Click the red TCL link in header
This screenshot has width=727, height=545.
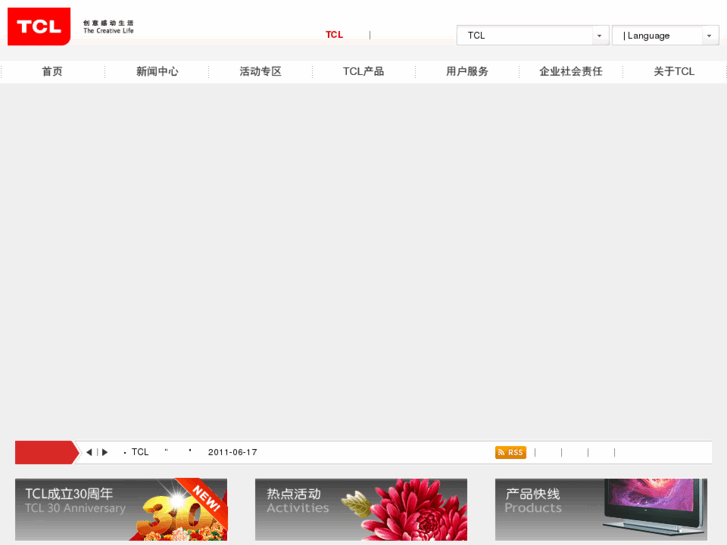coord(334,35)
